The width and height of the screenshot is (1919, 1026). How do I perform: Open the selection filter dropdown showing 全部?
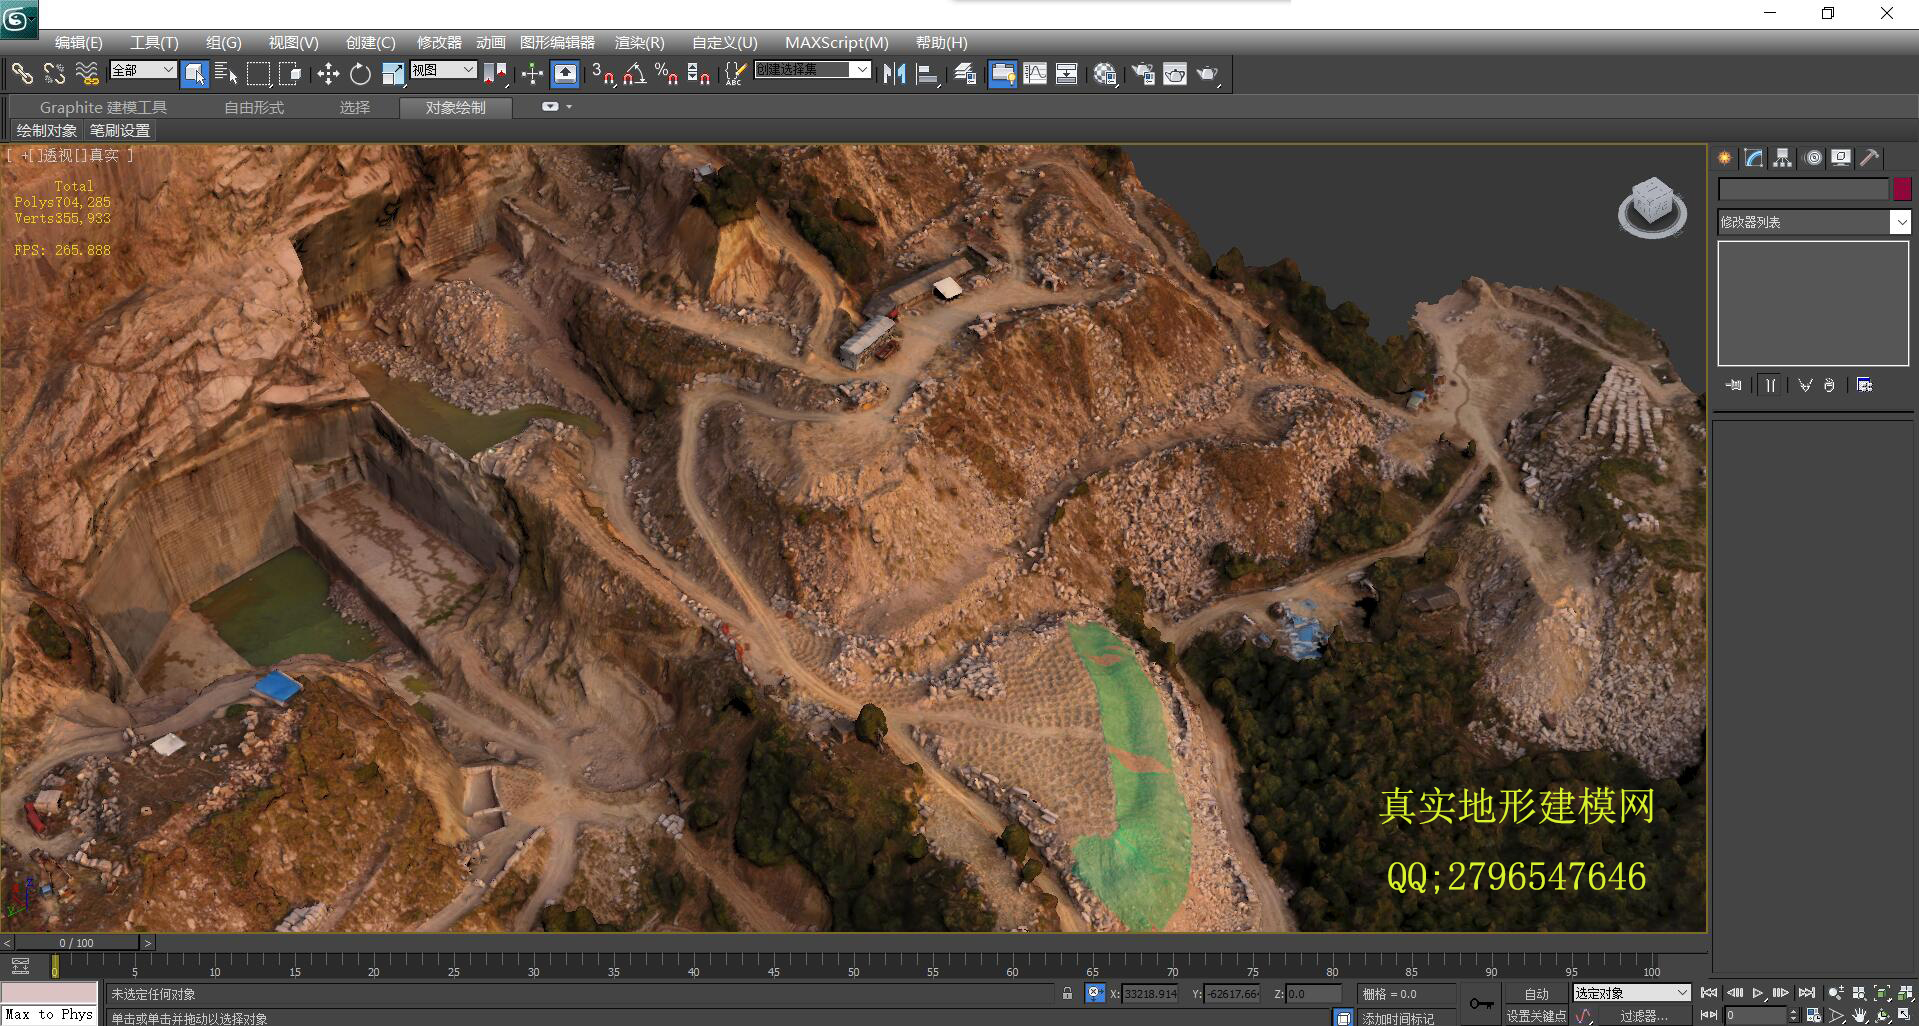[x=143, y=69]
